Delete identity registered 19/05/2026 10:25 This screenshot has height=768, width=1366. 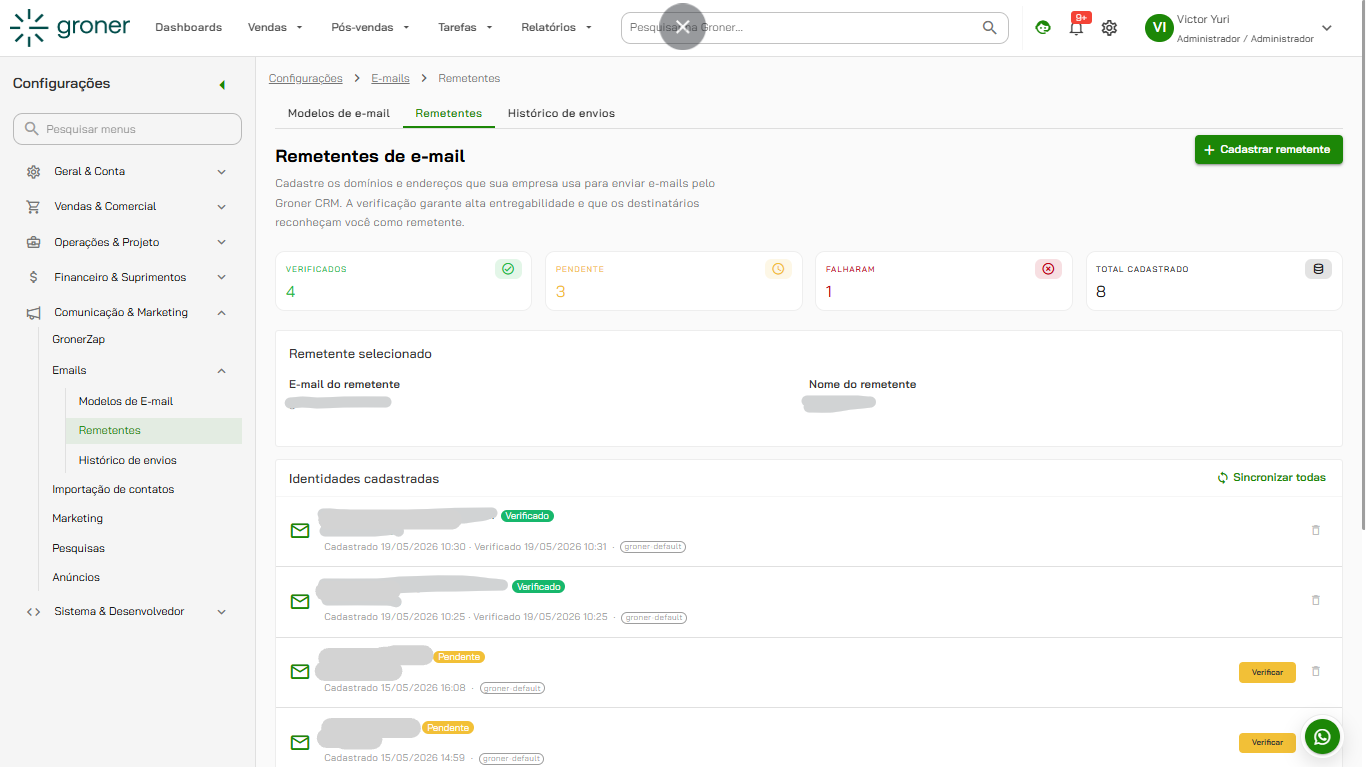1316,600
